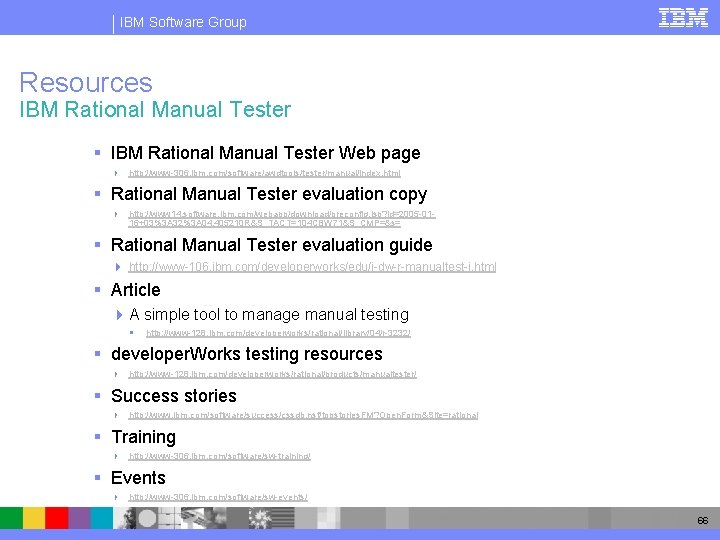Click the teal color block in footer

pyautogui.click(x=101, y=518)
